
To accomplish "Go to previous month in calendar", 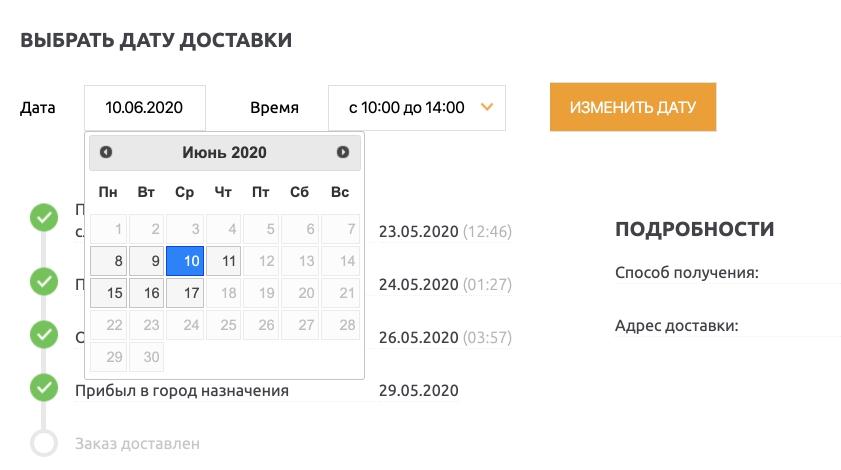I will (106, 152).
